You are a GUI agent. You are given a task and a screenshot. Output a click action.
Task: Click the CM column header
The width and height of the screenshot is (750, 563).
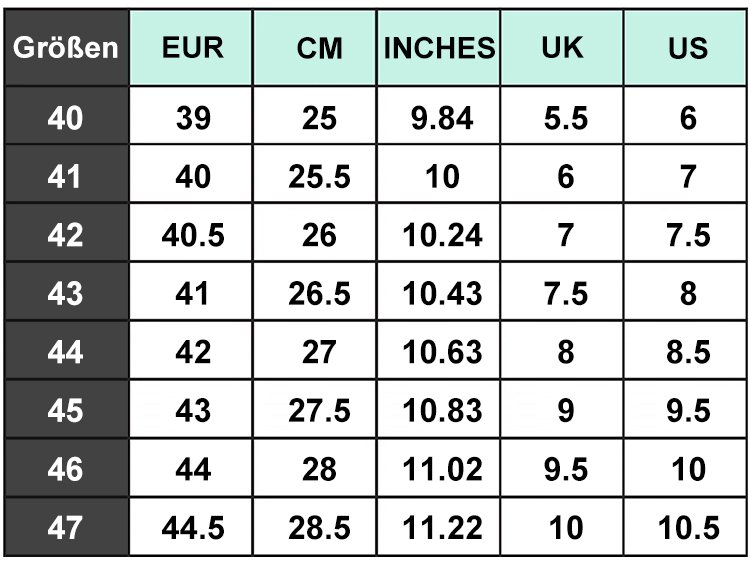pos(315,47)
